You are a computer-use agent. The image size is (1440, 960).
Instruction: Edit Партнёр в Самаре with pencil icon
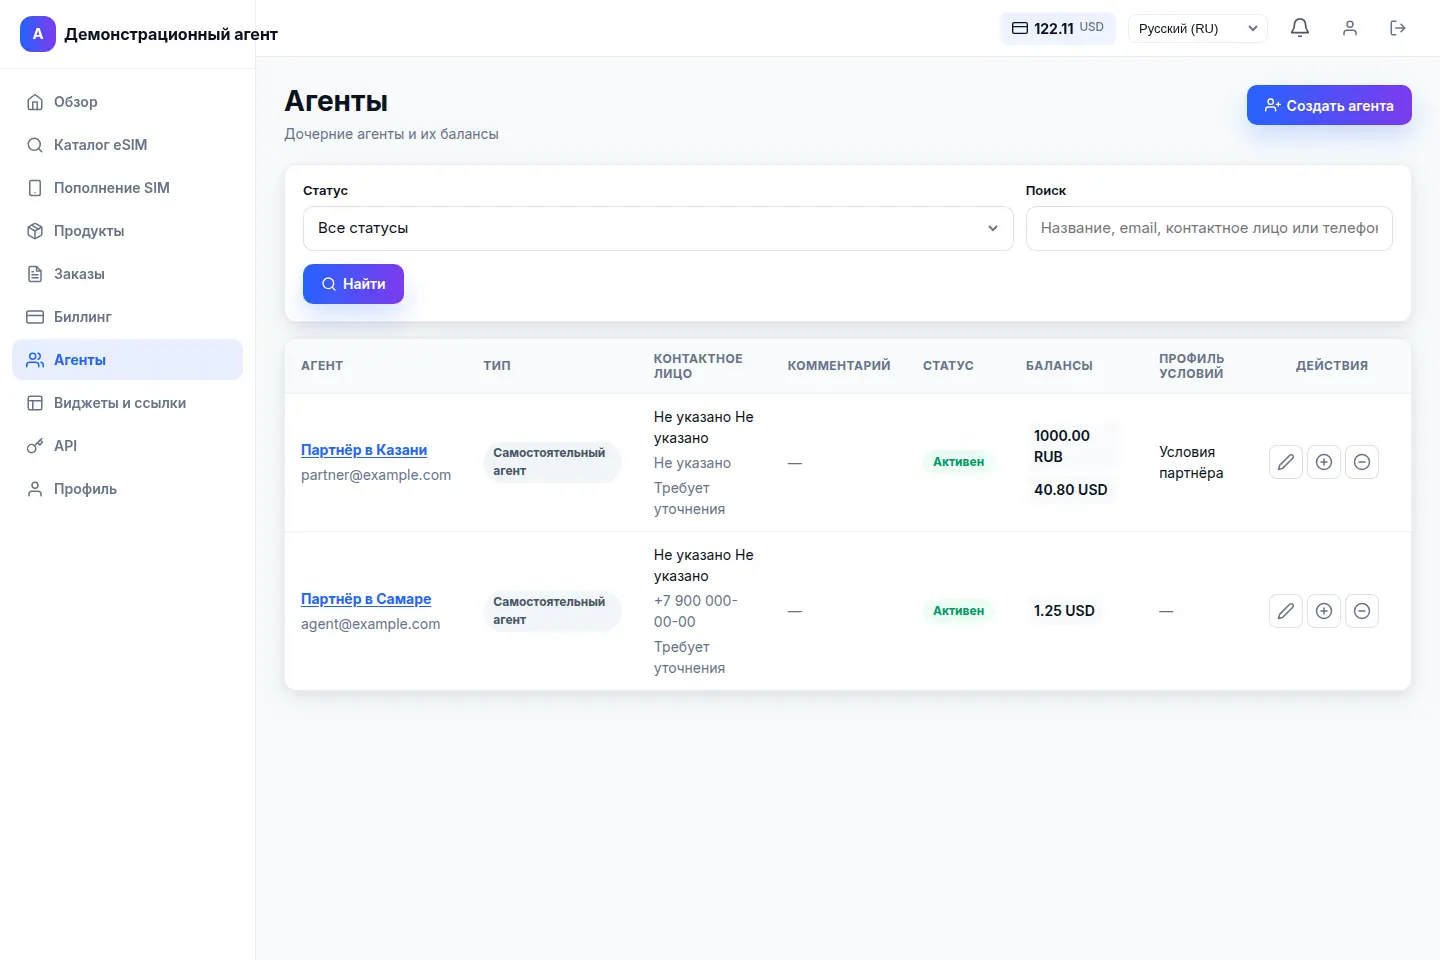[x=1286, y=611]
